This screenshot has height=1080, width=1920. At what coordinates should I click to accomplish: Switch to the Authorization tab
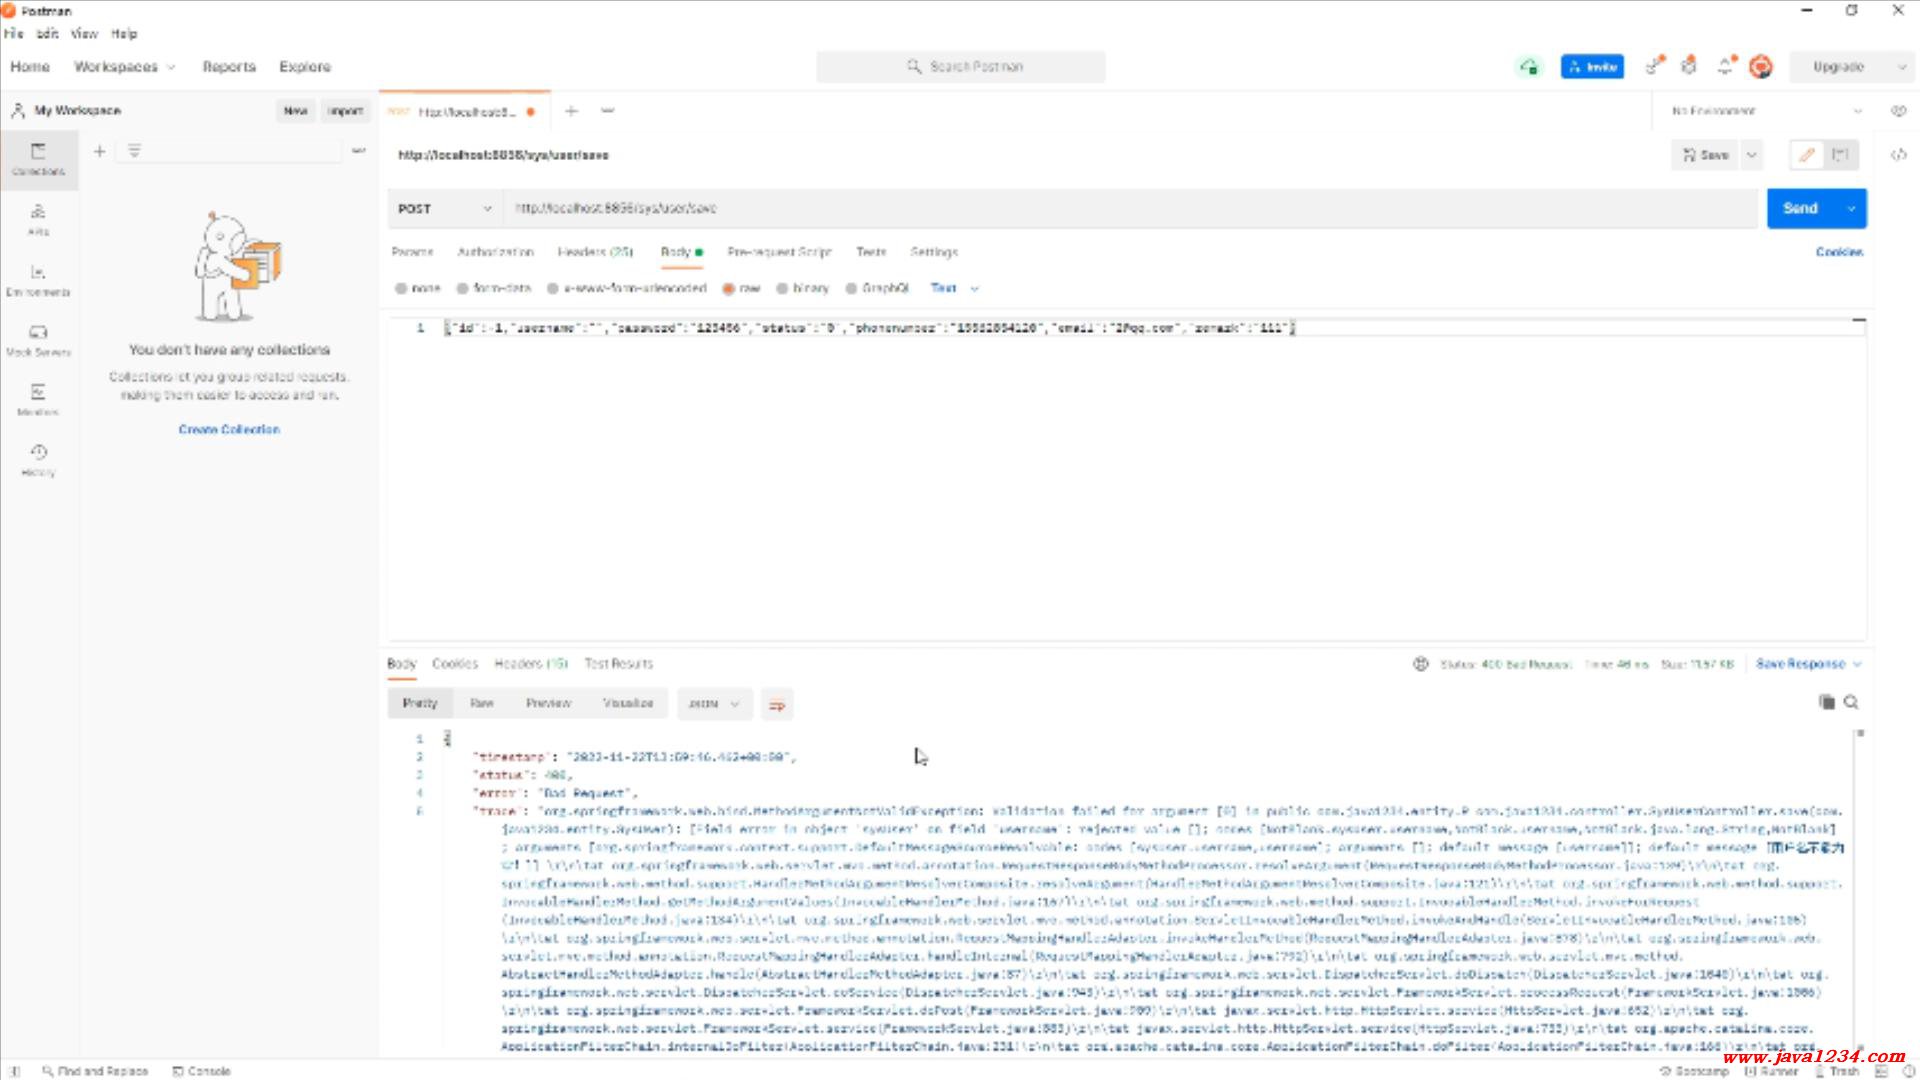click(x=495, y=252)
